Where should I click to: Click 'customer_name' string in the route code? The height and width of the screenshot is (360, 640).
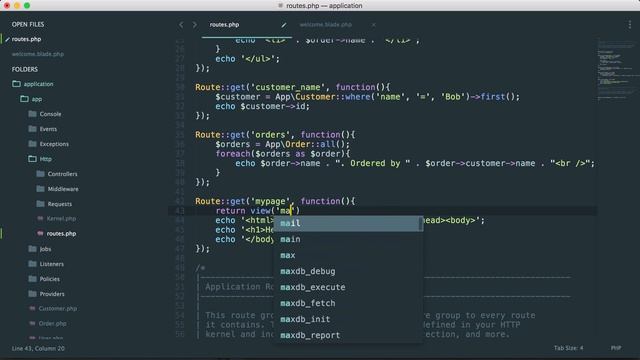click(x=288, y=87)
